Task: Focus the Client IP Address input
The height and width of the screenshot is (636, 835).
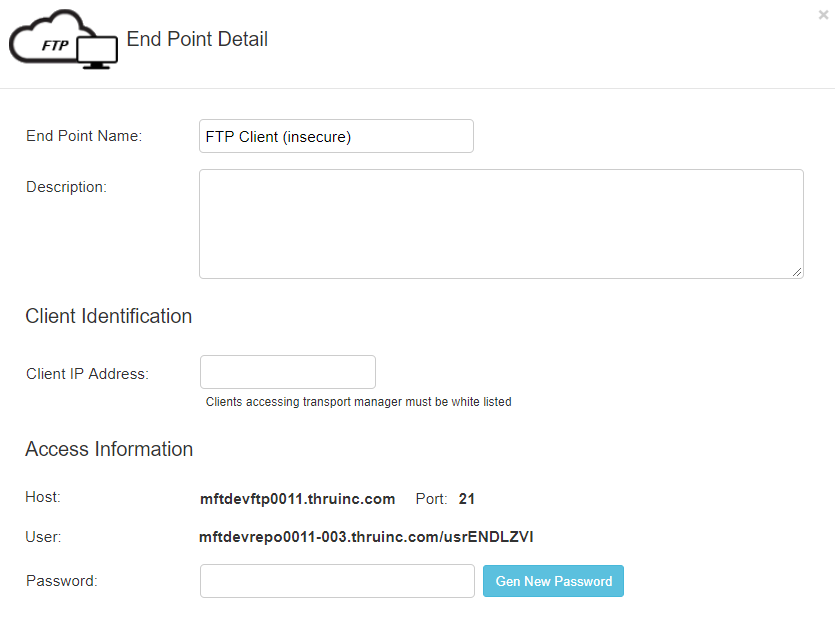Action: click(288, 372)
